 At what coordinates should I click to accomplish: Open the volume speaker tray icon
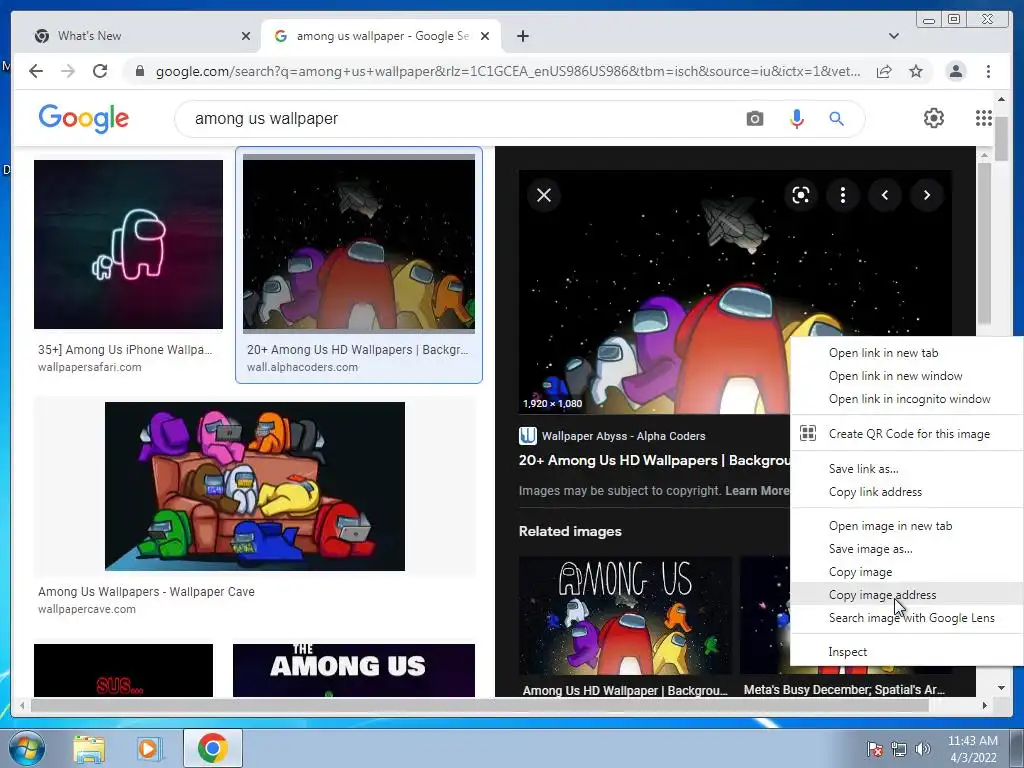coord(923,749)
